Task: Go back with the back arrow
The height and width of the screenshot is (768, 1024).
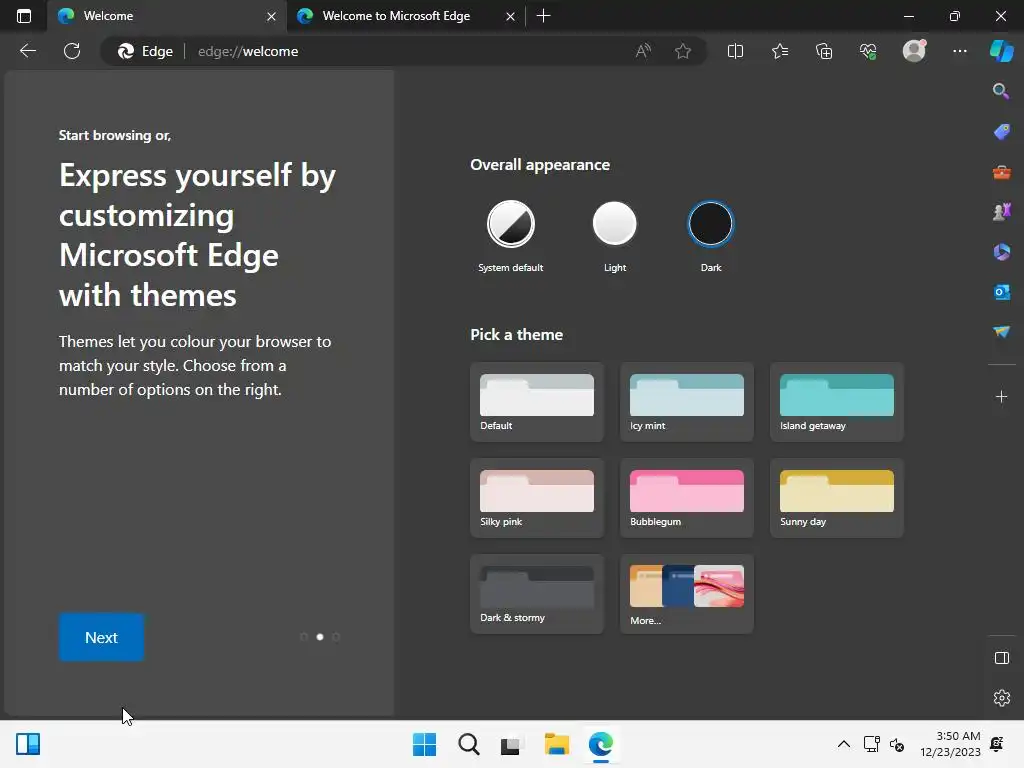Action: (x=27, y=51)
